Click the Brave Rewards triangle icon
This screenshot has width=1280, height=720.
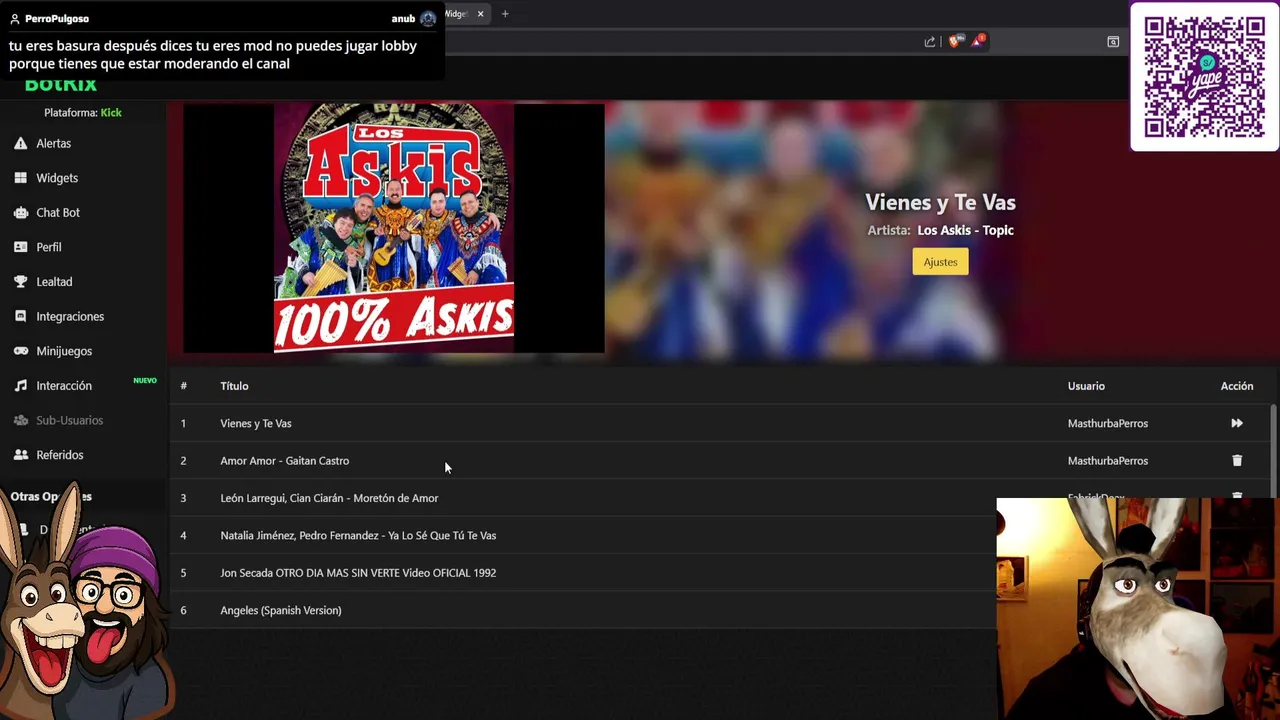tap(978, 41)
